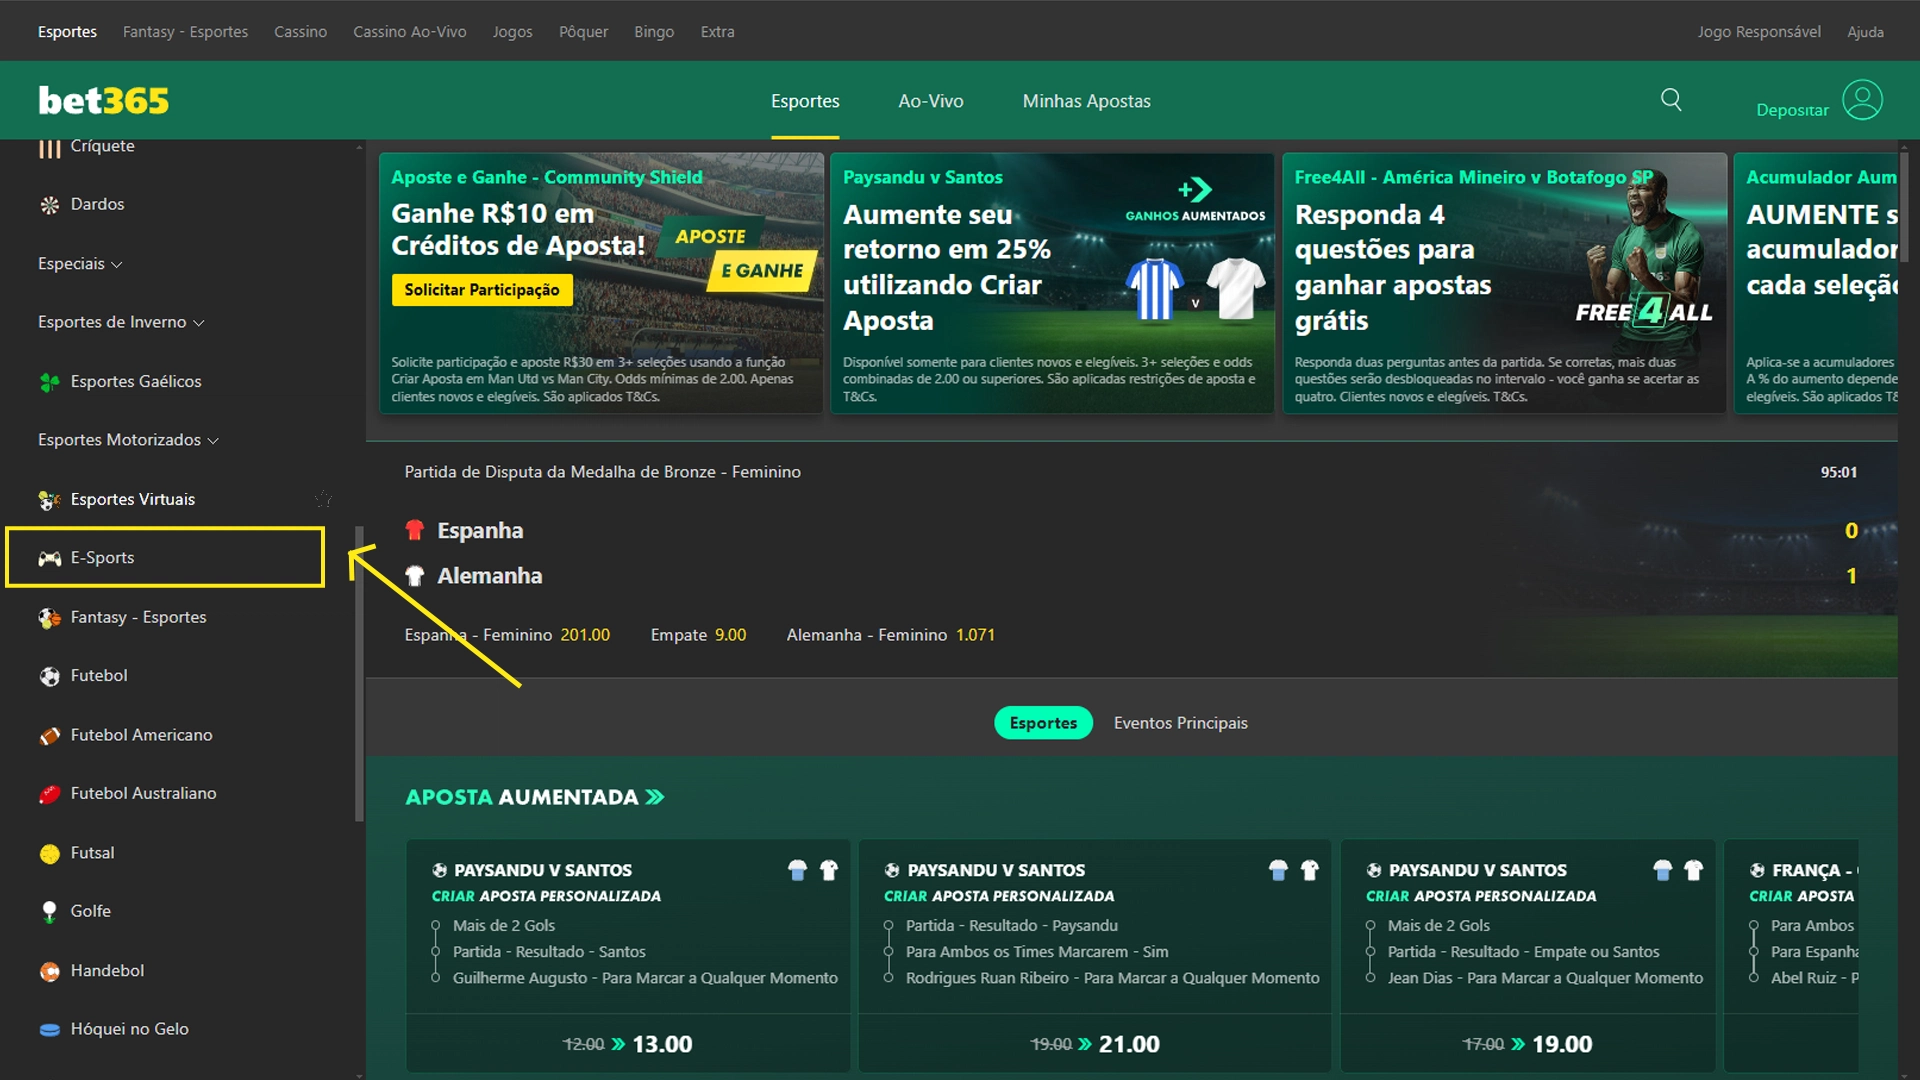Open the Paysandu v Santos promo banner
1920x1080 pixels.
(1052, 283)
